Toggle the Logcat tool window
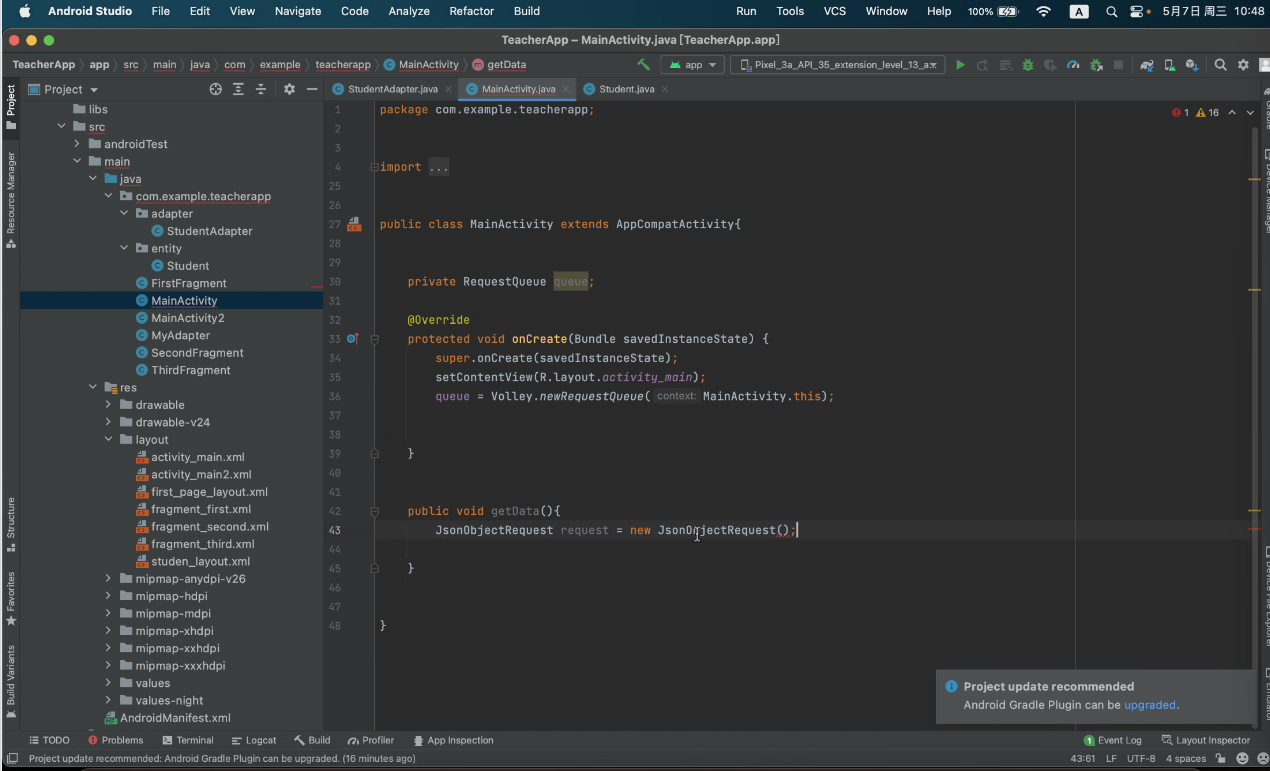1270x771 pixels. click(254, 740)
